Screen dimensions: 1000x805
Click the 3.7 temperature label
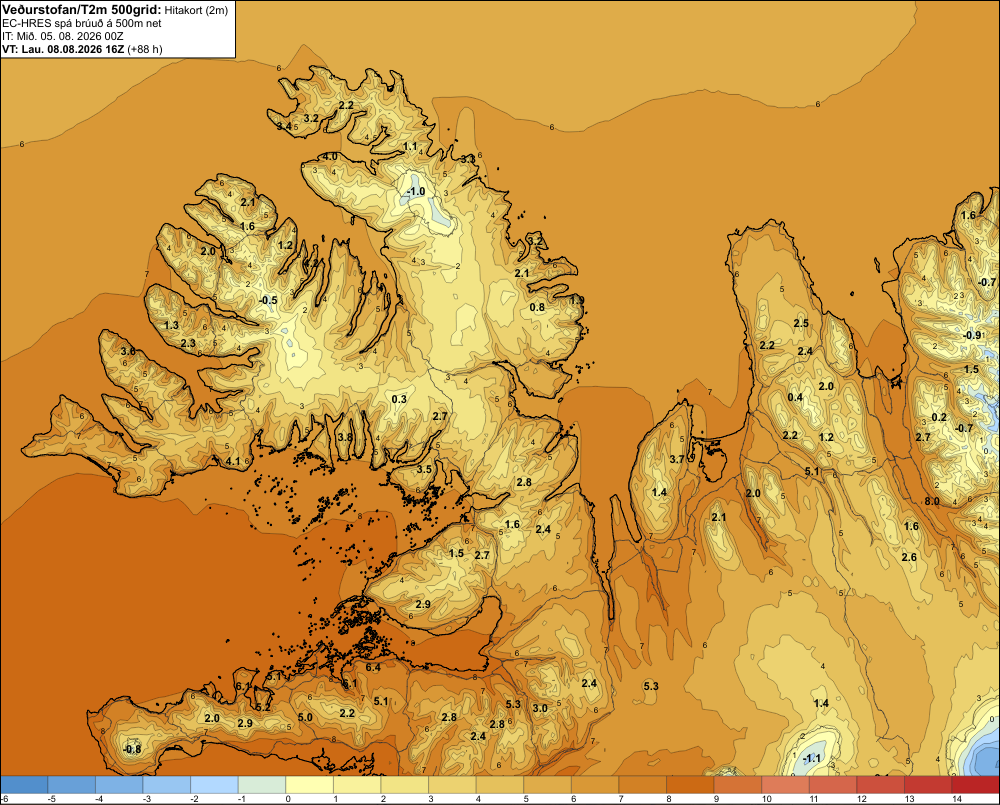tap(677, 459)
